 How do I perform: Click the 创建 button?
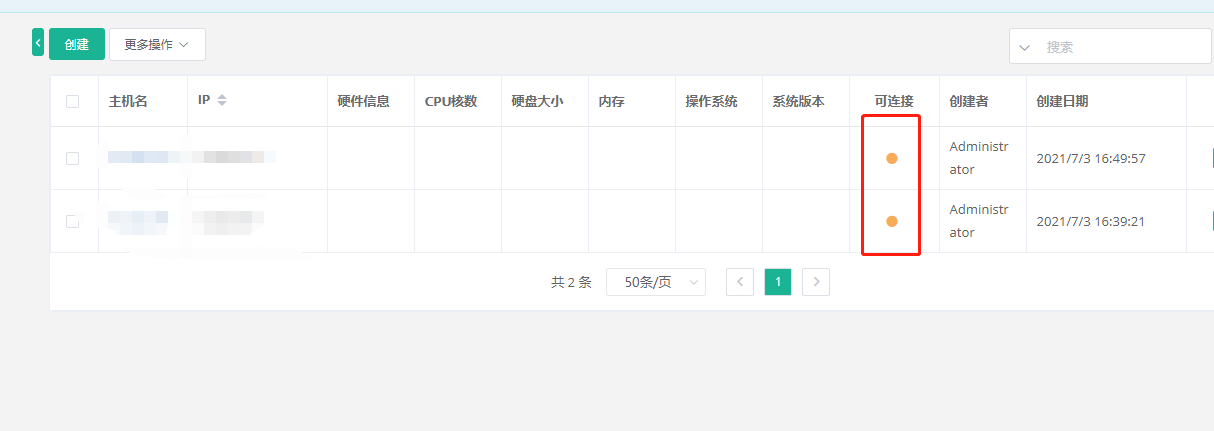point(77,44)
